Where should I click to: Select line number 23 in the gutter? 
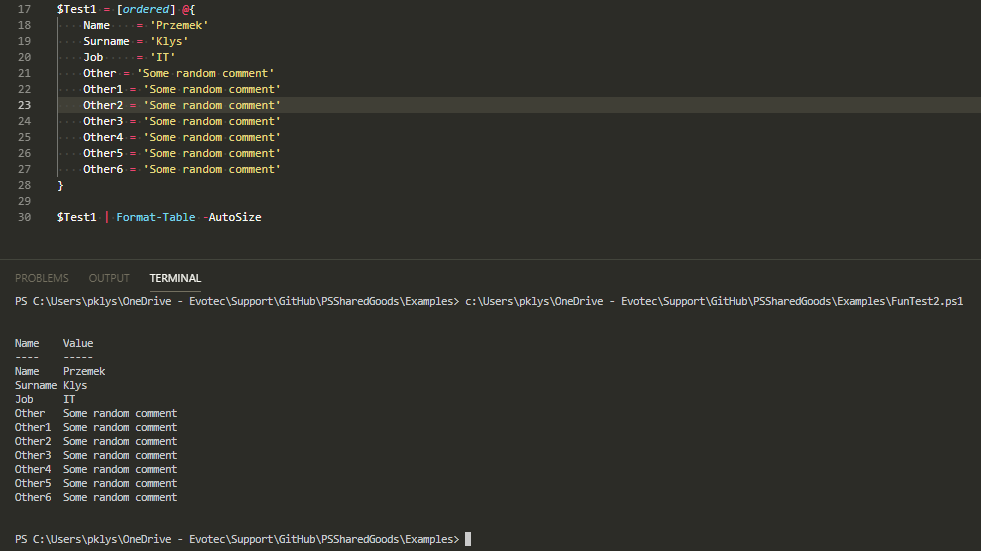pyautogui.click(x=24, y=105)
